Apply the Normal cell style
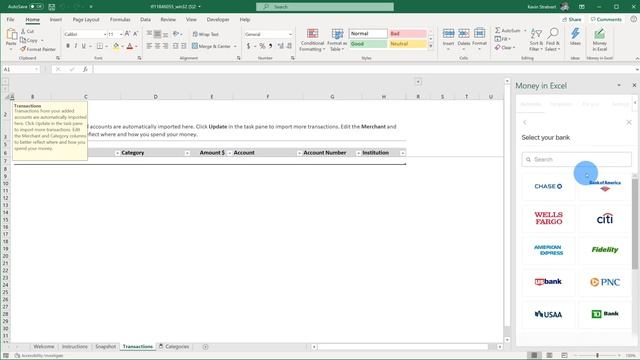 tap(368, 33)
